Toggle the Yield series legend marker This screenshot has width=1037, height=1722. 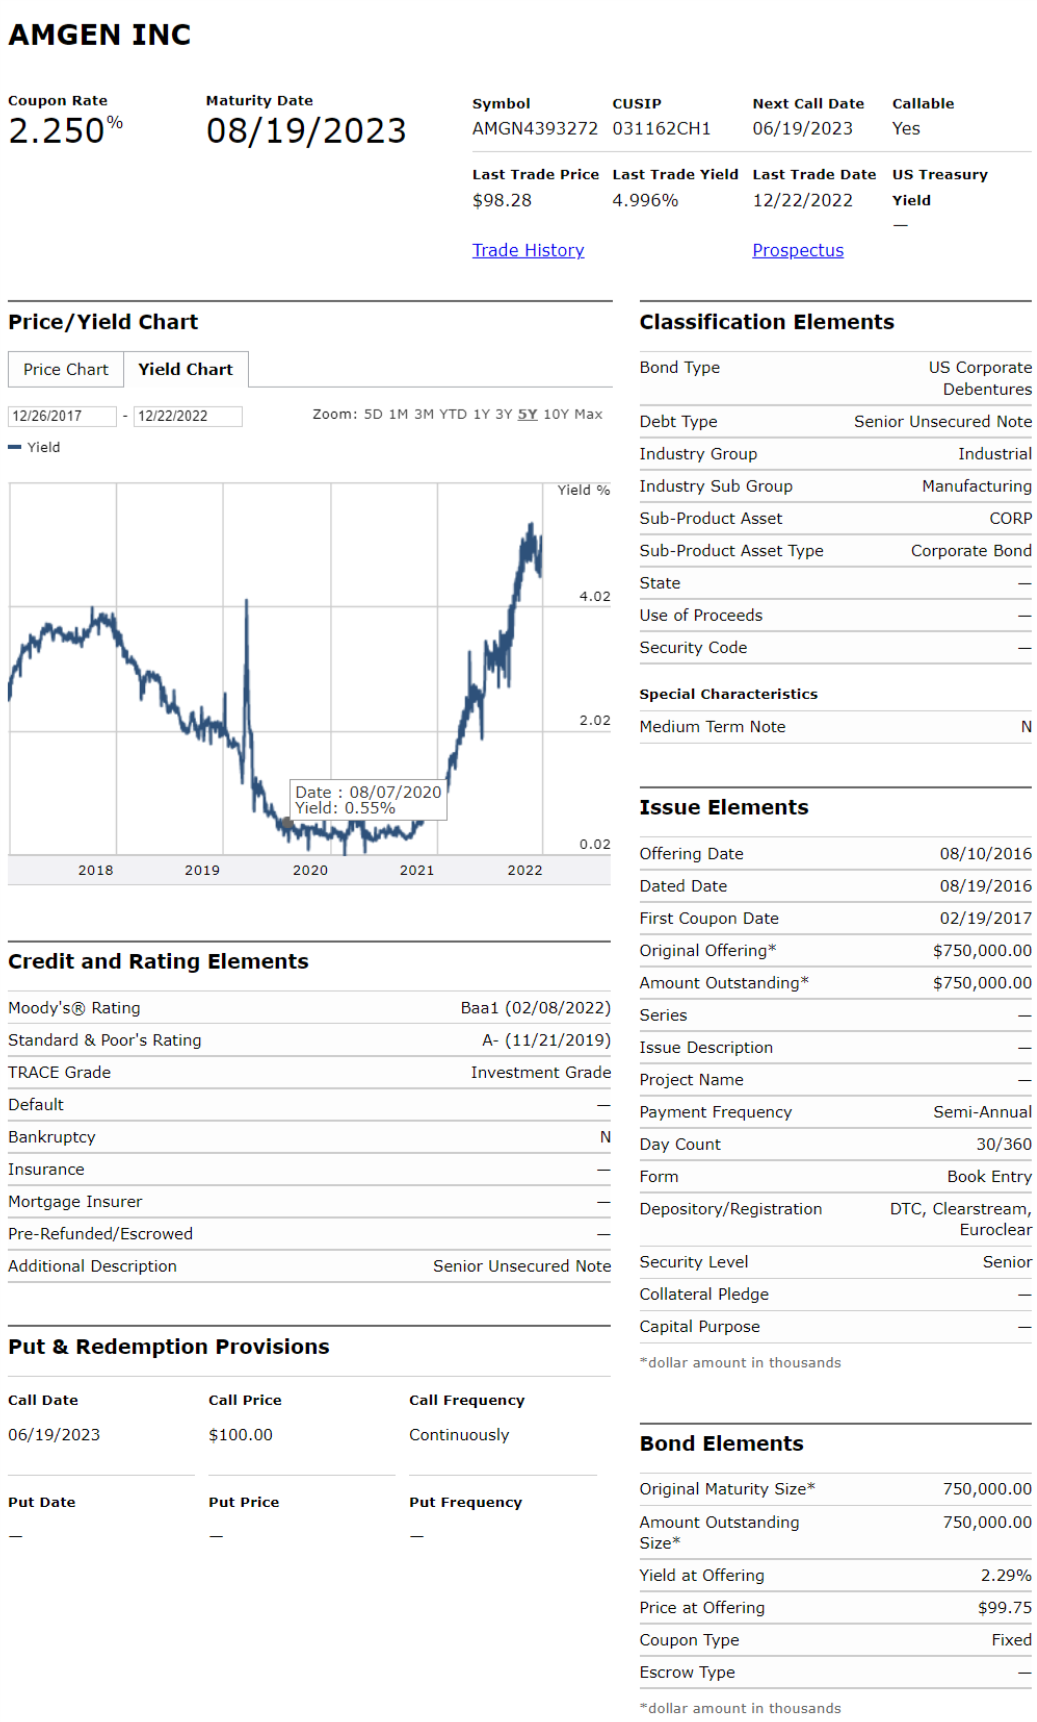[x=15, y=447]
